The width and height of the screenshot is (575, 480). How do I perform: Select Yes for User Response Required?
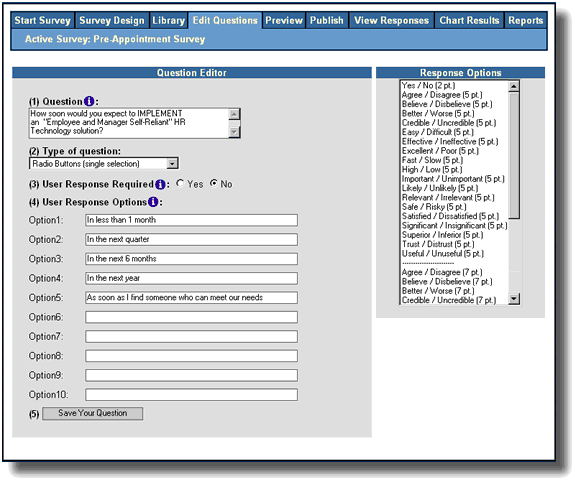click(180, 183)
